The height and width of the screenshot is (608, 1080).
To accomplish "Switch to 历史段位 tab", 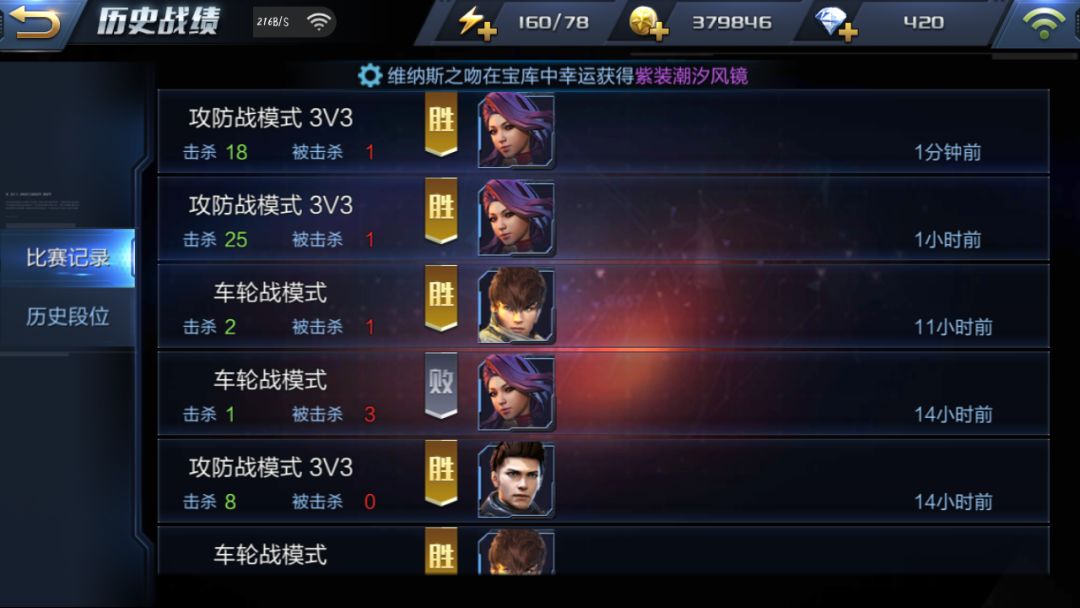I will tap(68, 317).
